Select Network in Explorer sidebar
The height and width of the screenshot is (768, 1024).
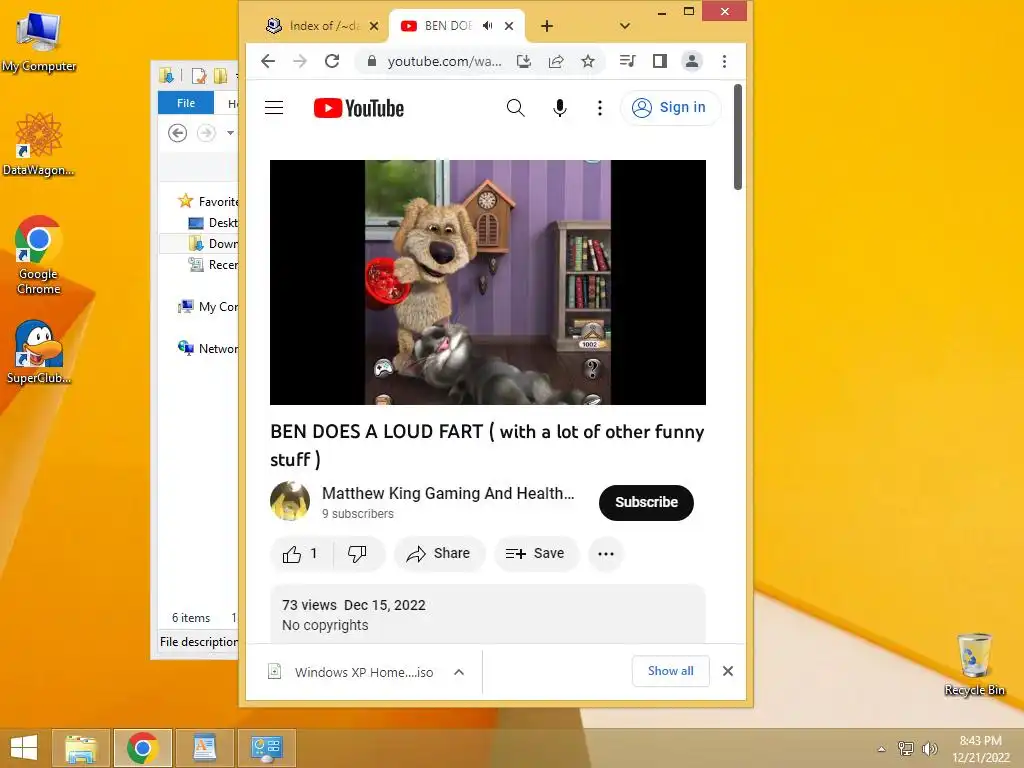tap(209, 348)
